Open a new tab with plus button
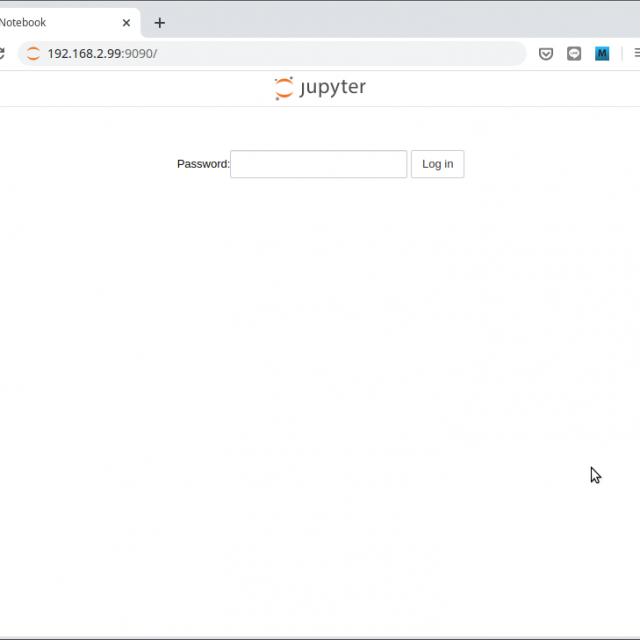The height and width of the screenshot is (640, 640). (x=159, y=23)
